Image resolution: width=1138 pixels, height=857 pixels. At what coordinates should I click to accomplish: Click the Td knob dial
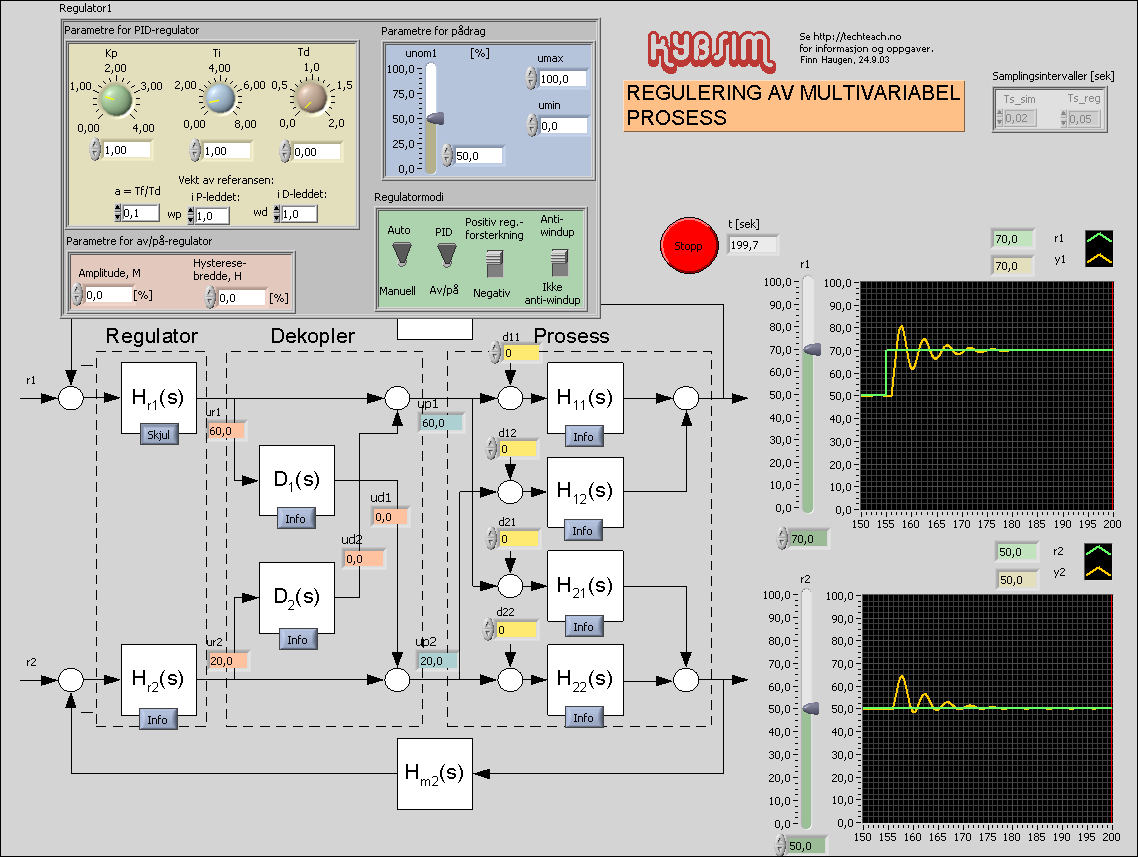coord(310,99)
